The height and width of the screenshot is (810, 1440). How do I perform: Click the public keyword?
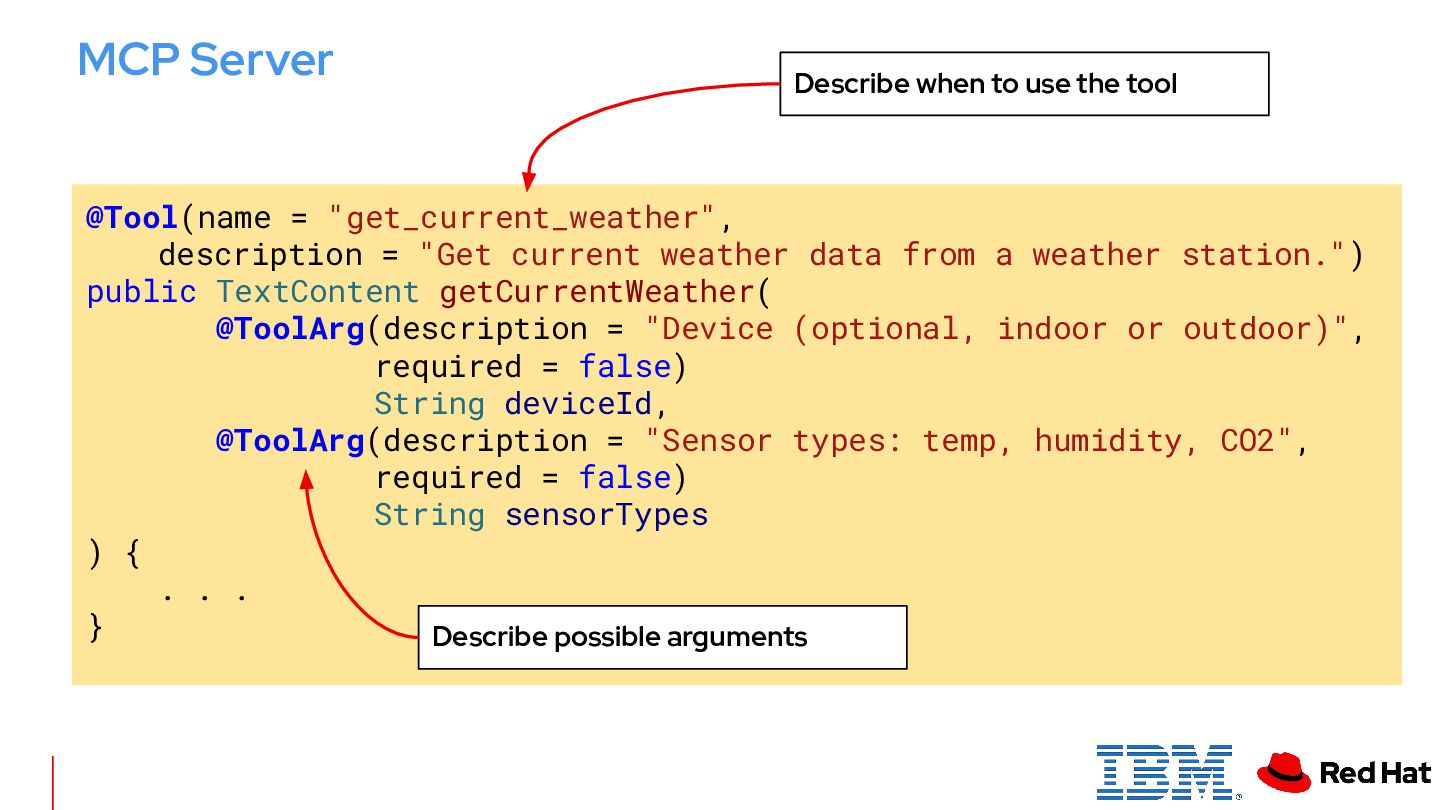point(141,292)
